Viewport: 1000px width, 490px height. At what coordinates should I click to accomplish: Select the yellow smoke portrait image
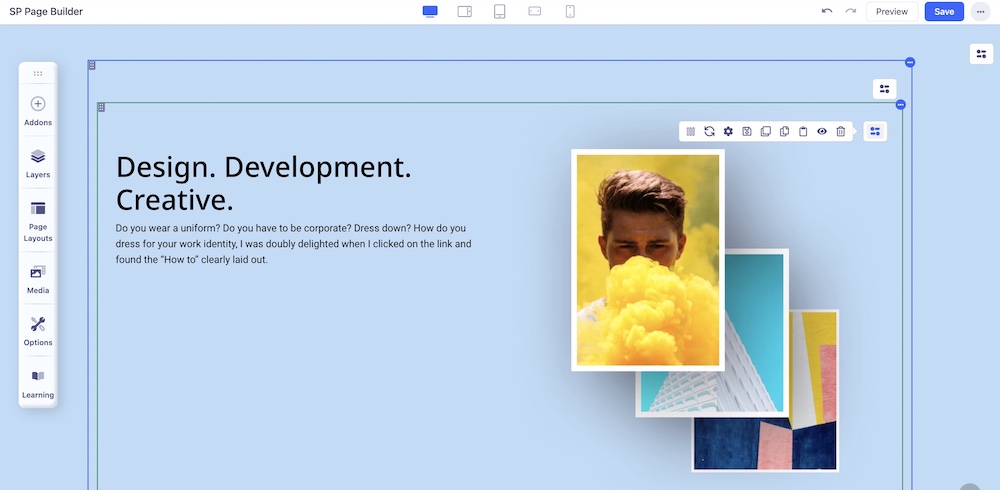[647, 259]
